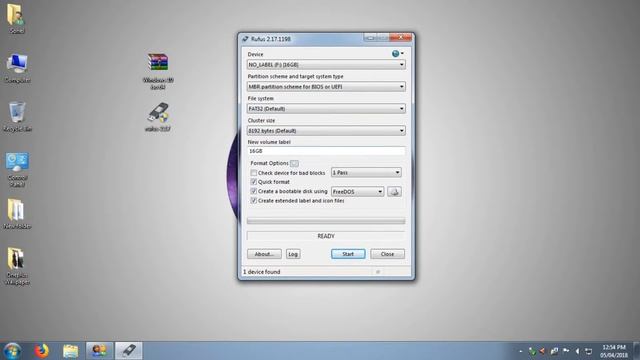Open the Partition scheme dropdown
The height and width of the screenshot is (360, 640).
point(326,87)
